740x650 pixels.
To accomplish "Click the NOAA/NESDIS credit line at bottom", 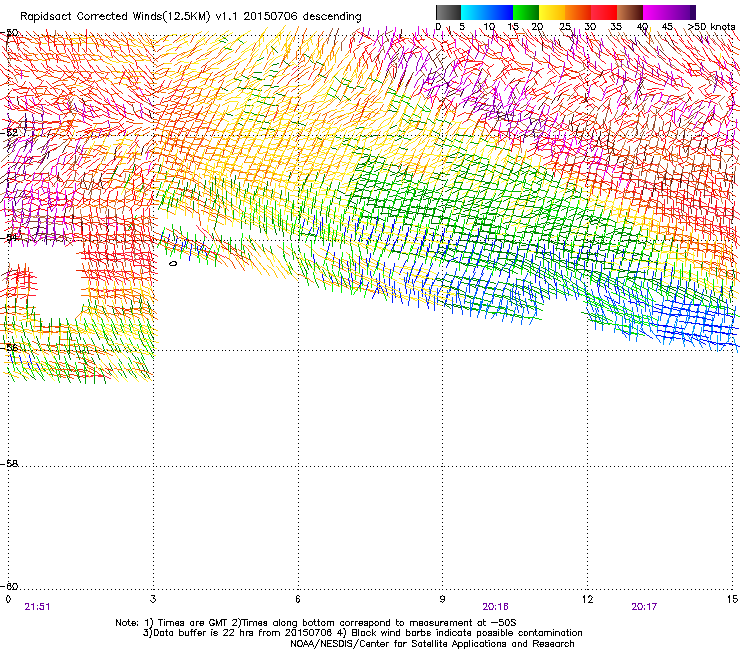I will click(x=432, y=644).
